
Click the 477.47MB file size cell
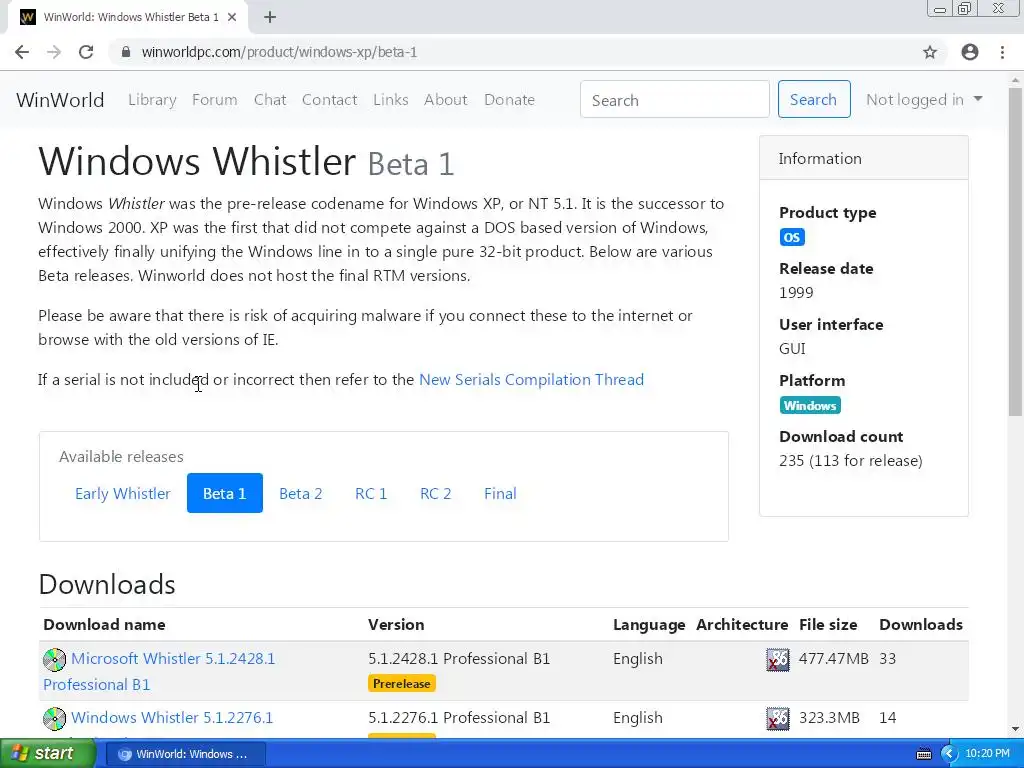[833, 659]
